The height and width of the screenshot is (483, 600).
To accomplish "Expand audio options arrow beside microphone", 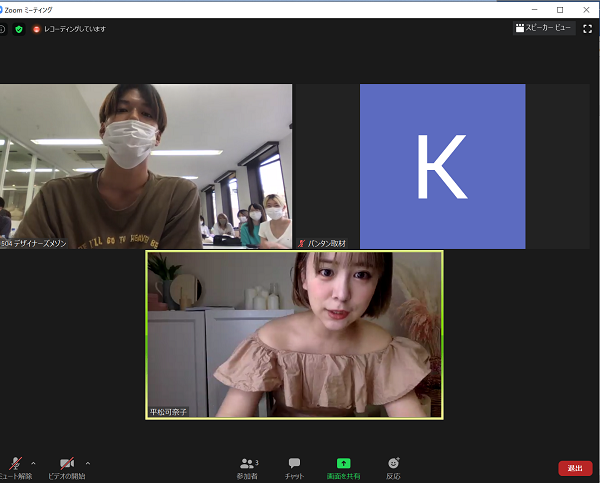I will [34, 463].
